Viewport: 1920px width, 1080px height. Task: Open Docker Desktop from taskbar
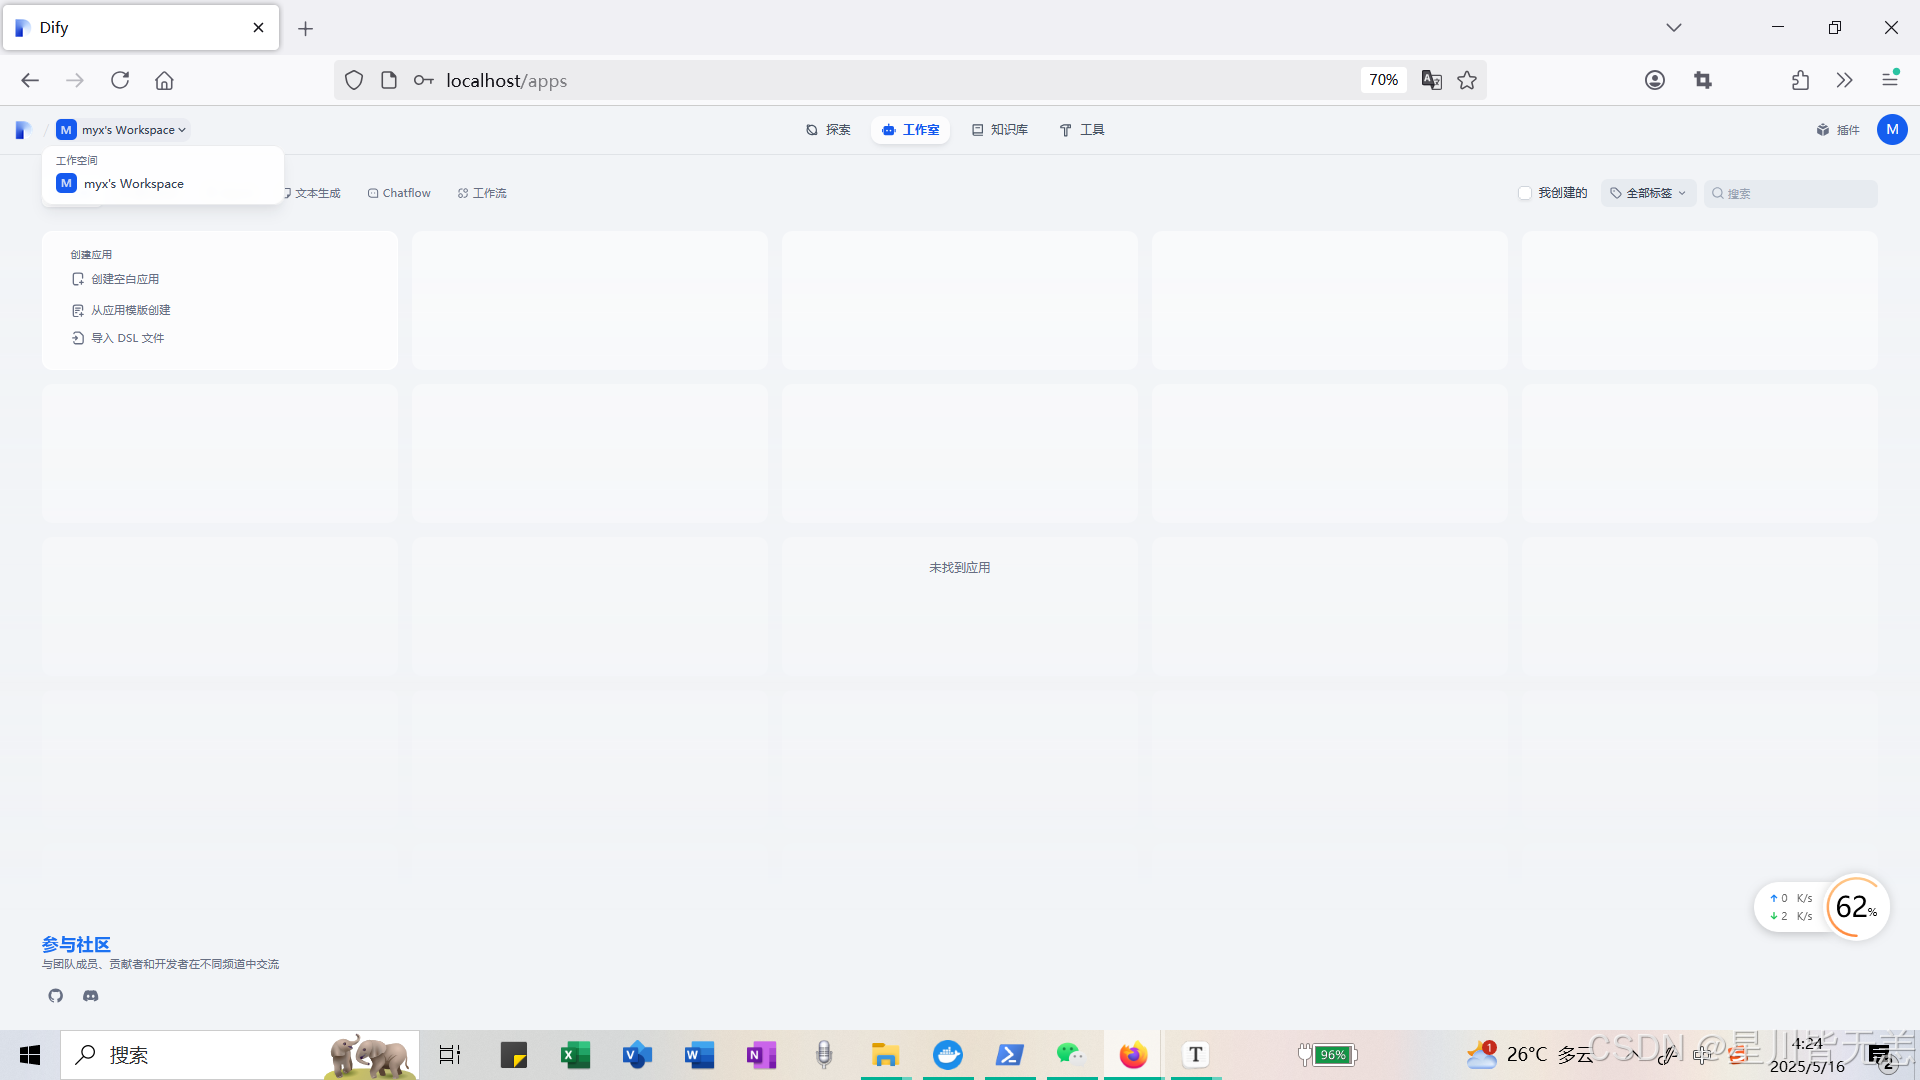[947, 1055]
